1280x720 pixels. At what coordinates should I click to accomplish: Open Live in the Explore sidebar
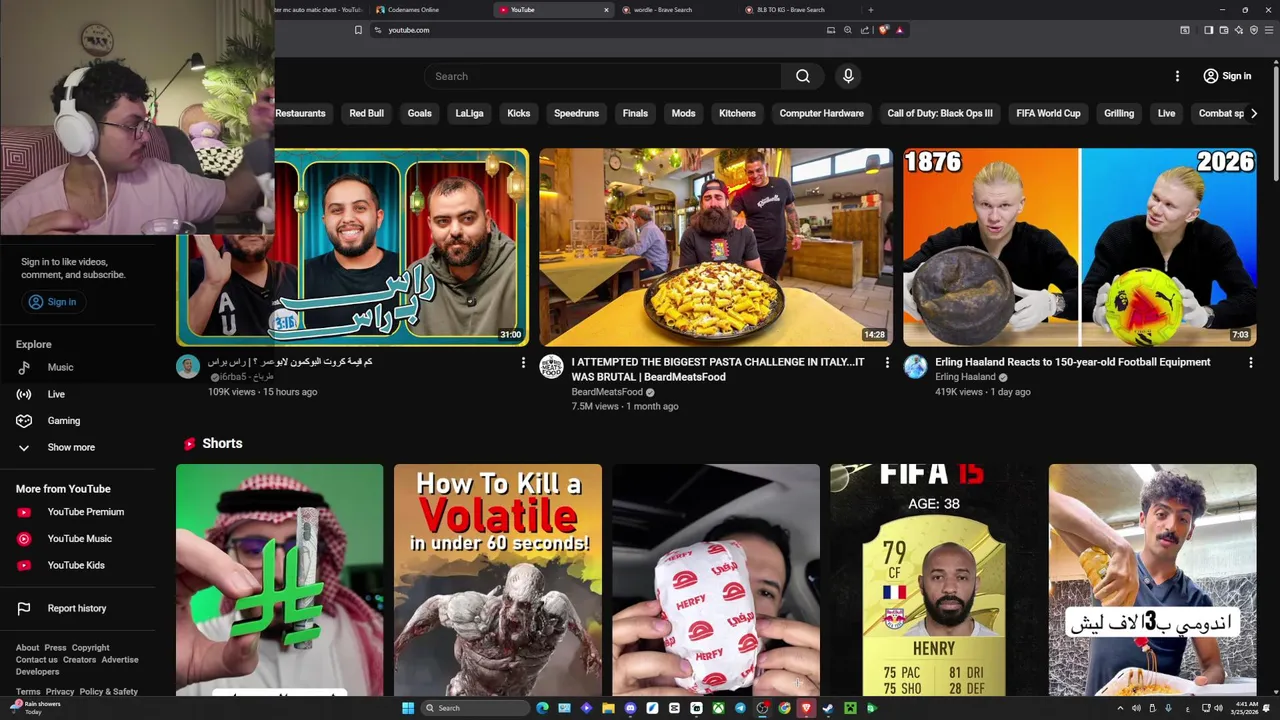pos(56,394)
